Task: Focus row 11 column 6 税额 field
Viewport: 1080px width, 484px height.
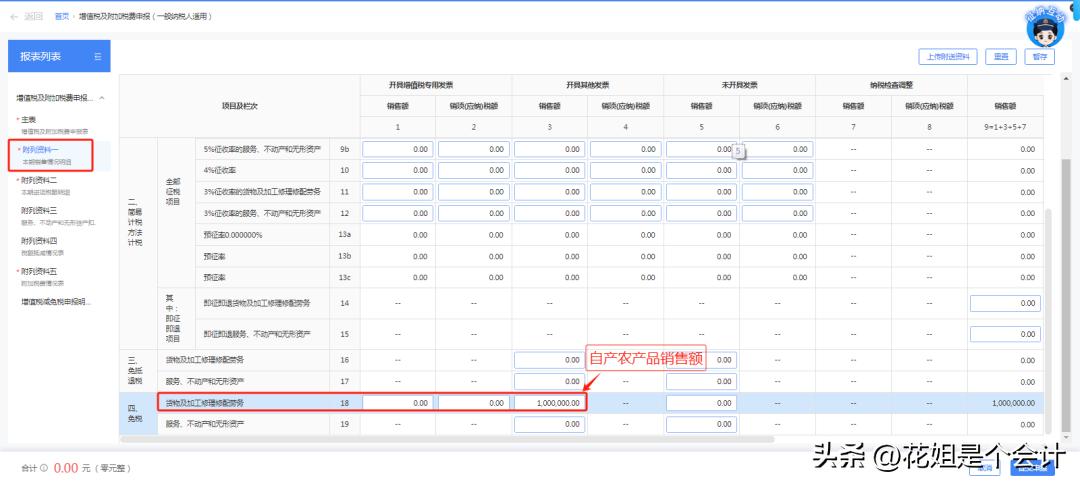Action: coord(777,192)
